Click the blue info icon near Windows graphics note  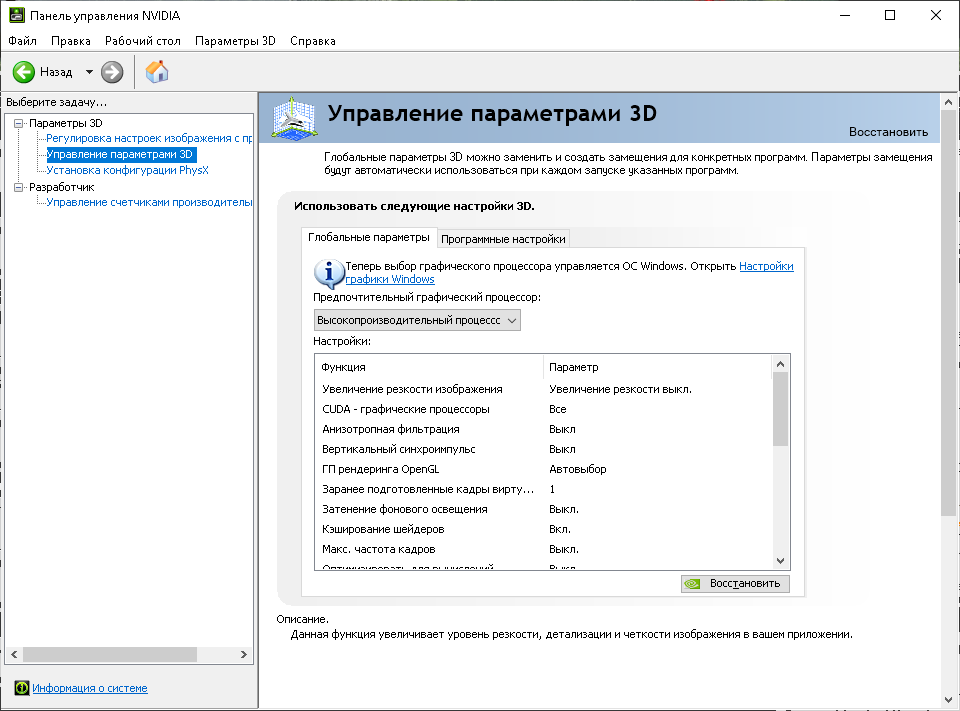pos(329,273)
